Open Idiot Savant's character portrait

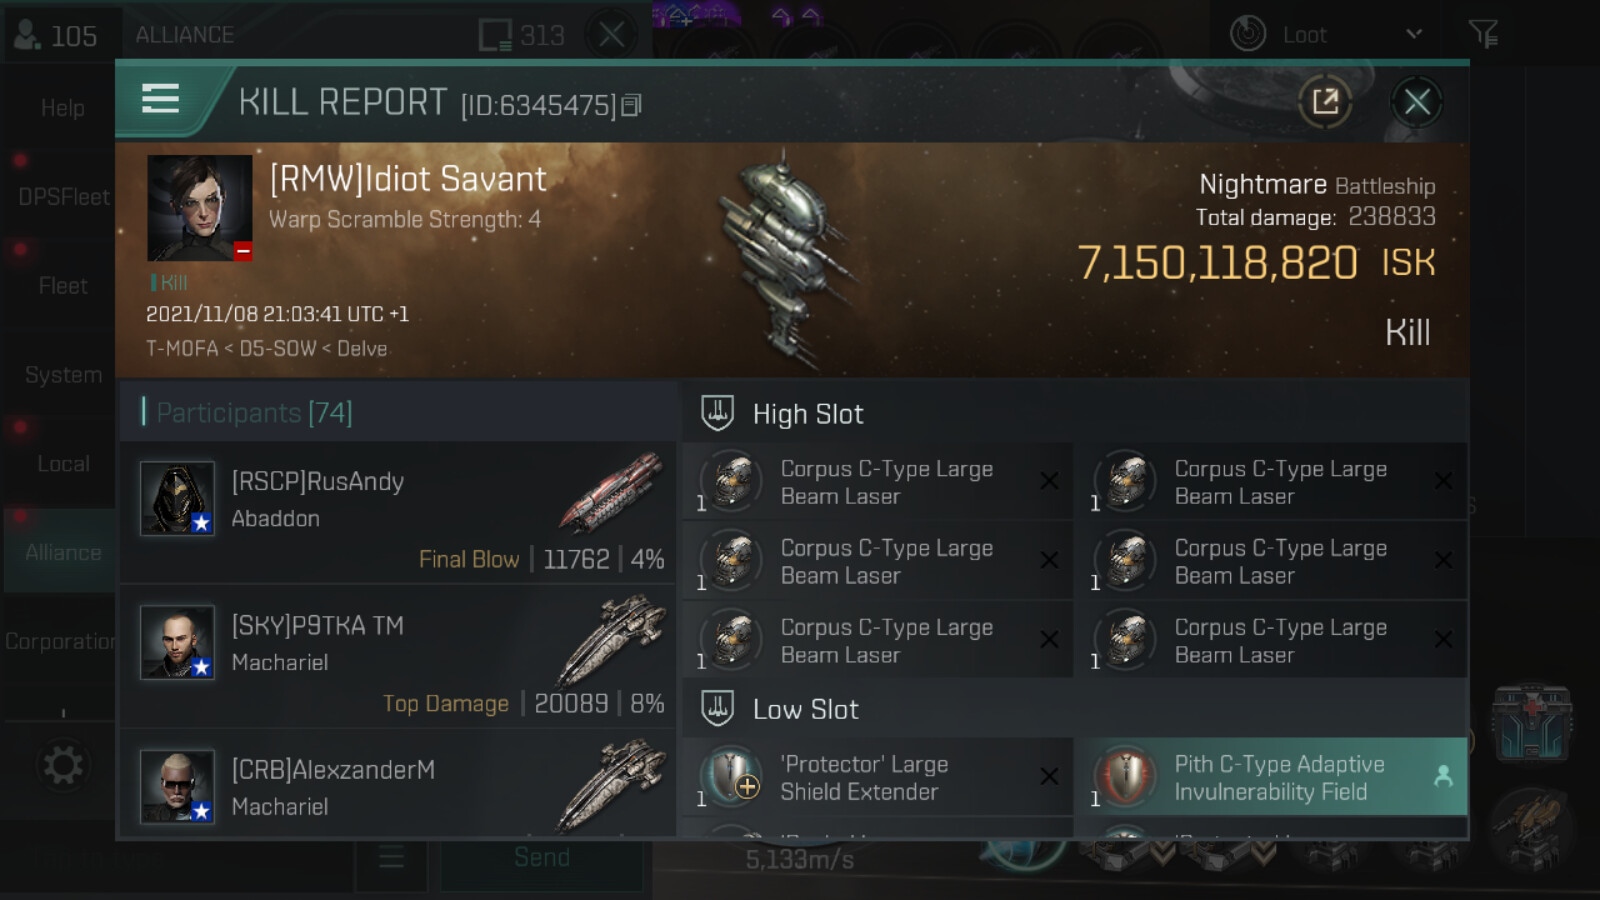click(x=200, y=208)
